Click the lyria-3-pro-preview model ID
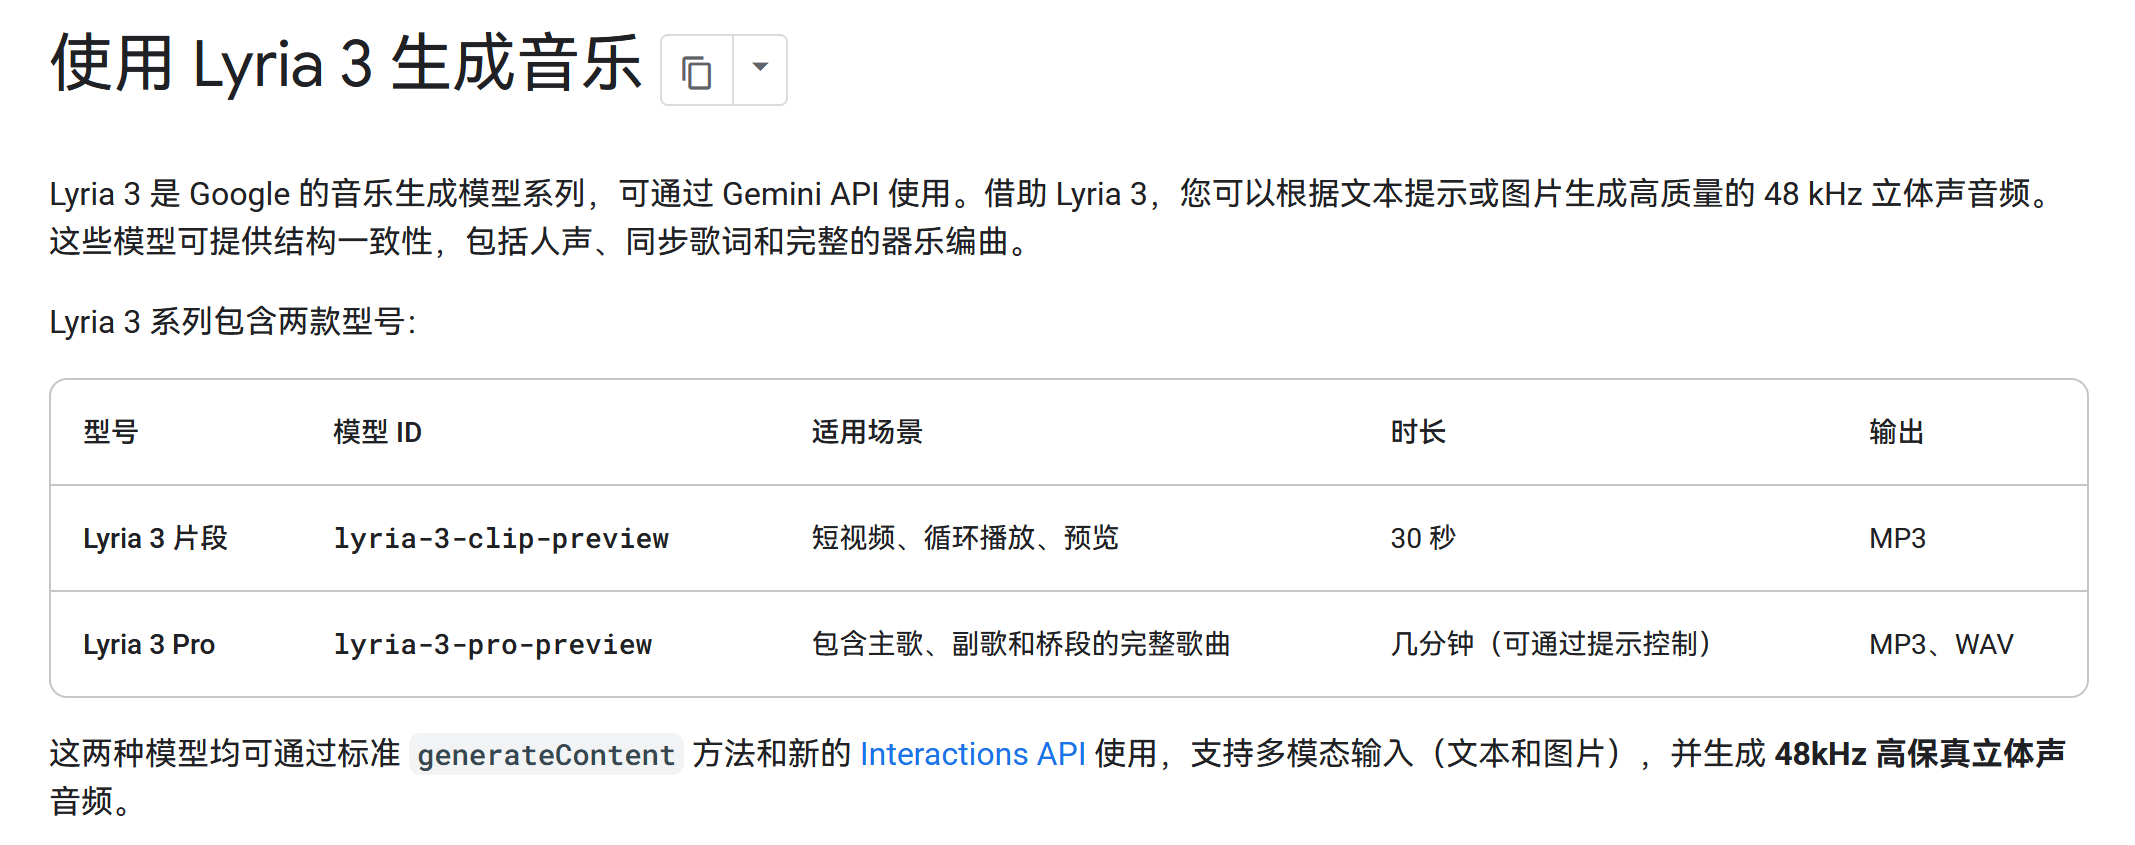 [x=493, y=645]
